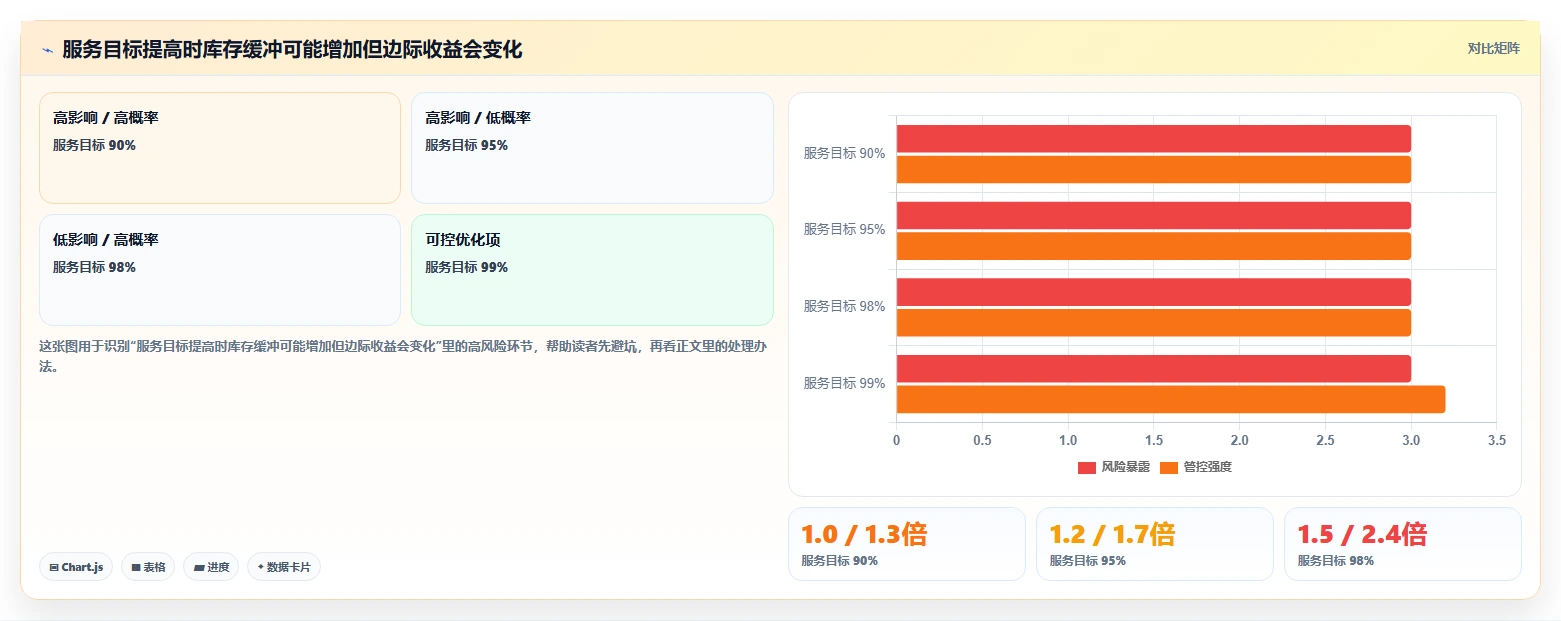This screenshot has height=621, width=1561.
Task: Click the 服务目标 98% chart axis label
Action: (844, 307)
